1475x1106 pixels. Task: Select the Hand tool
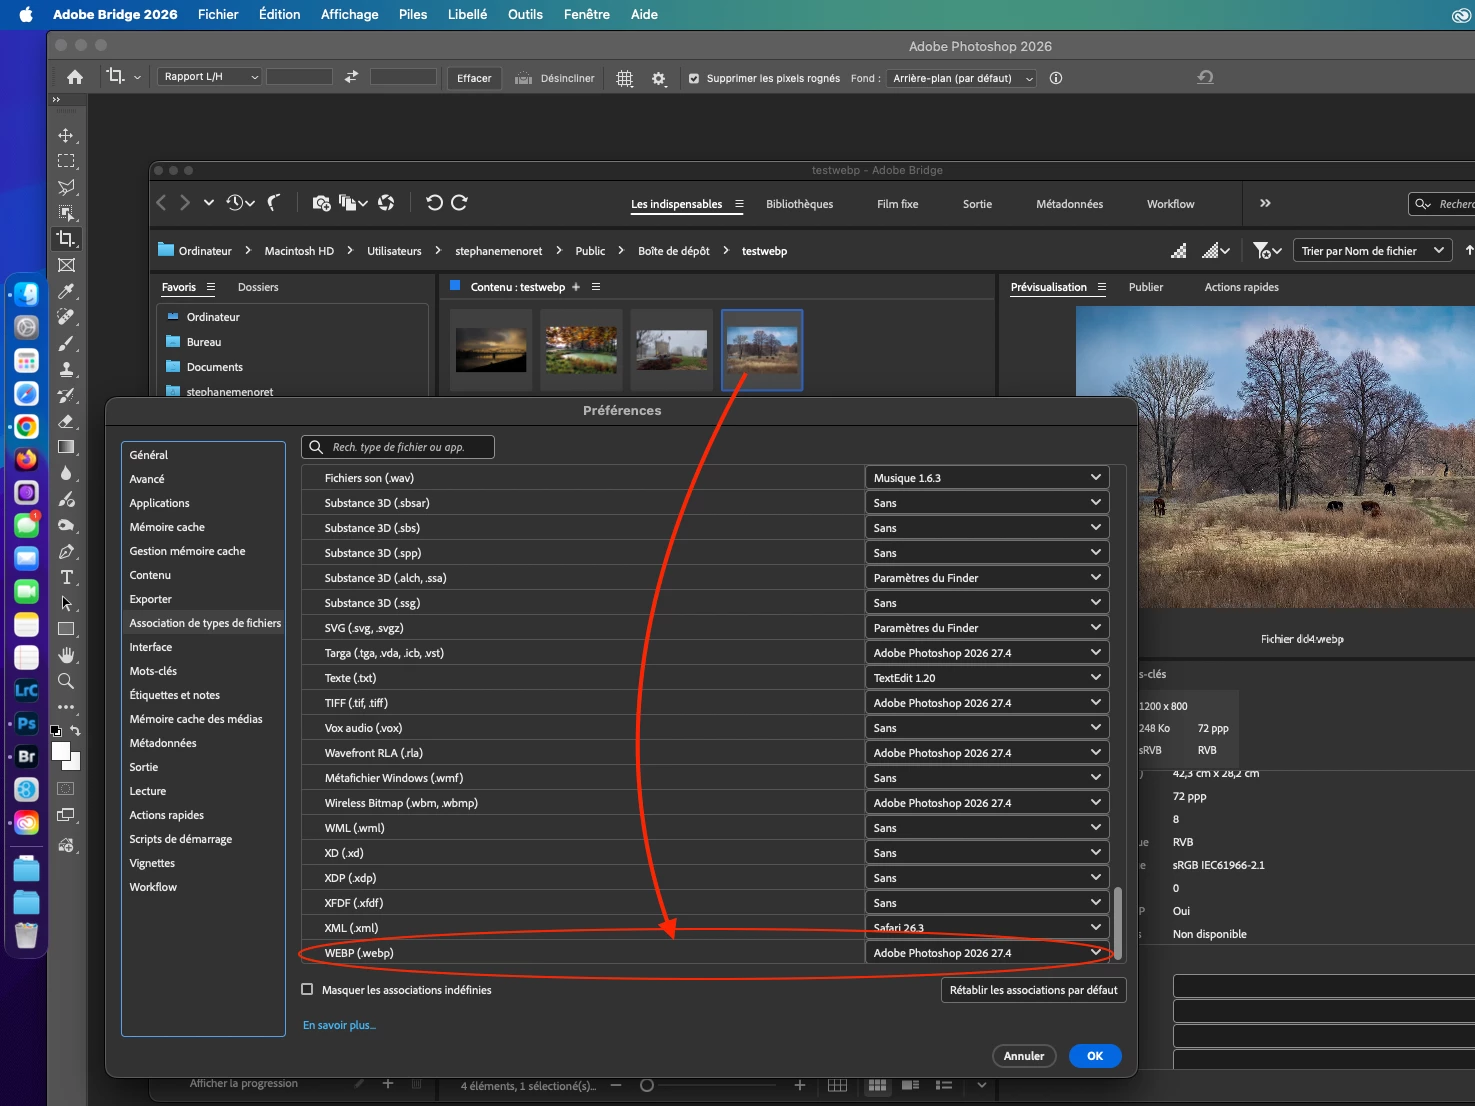coord(66,655)
